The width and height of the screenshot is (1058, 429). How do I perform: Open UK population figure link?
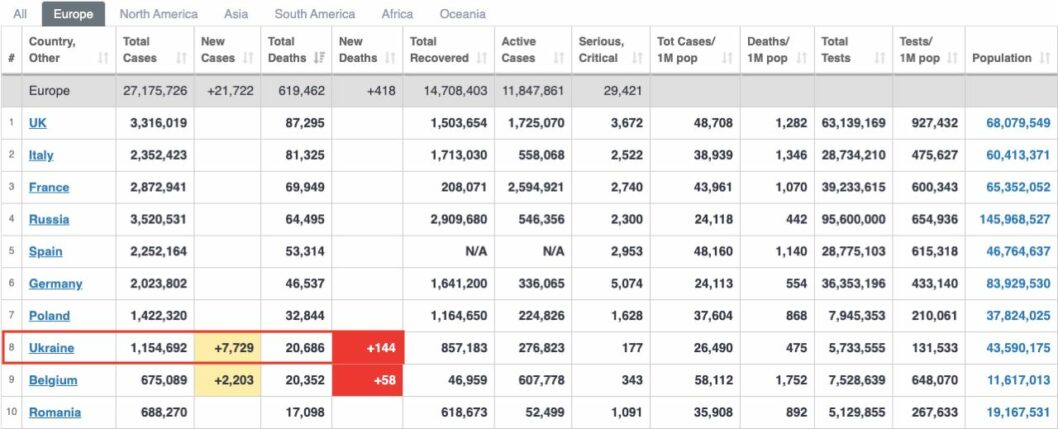point(1018,123)
